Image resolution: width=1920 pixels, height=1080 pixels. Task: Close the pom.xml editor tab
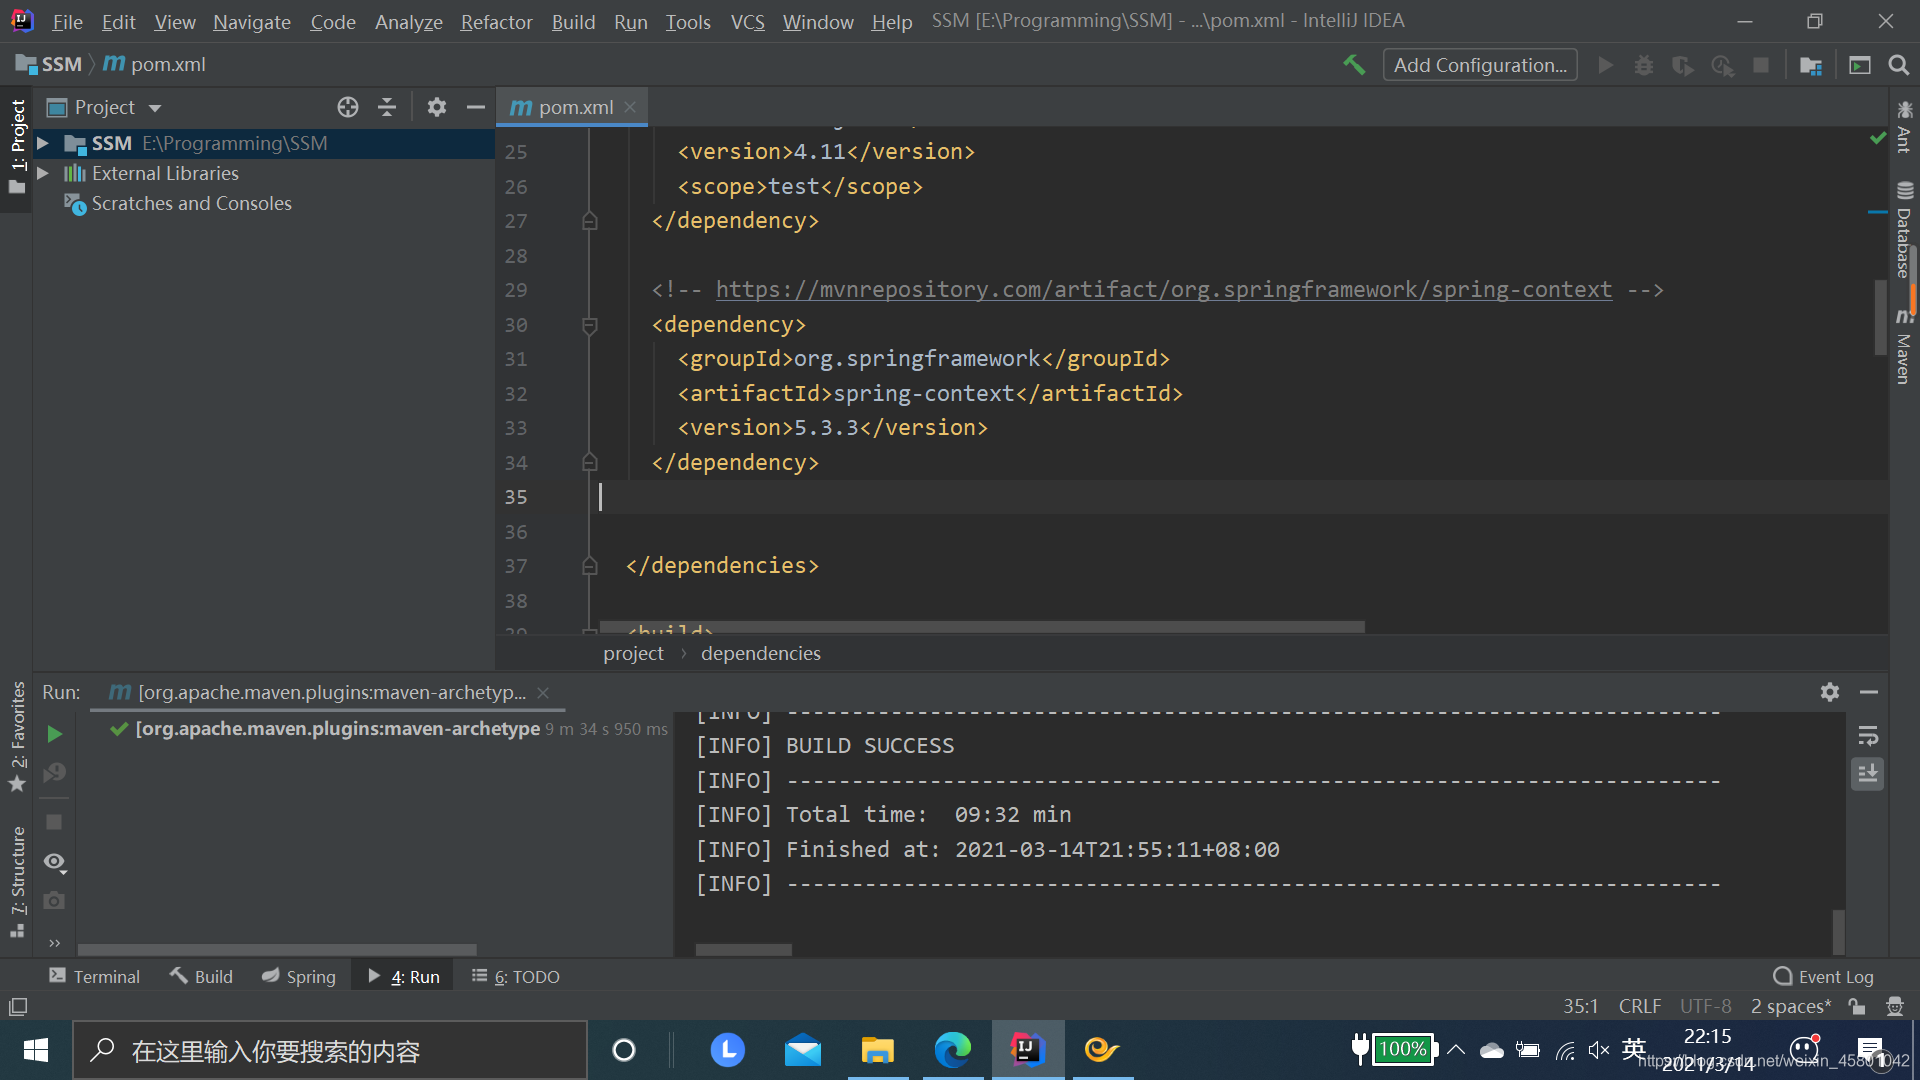[x=630, y=107]
